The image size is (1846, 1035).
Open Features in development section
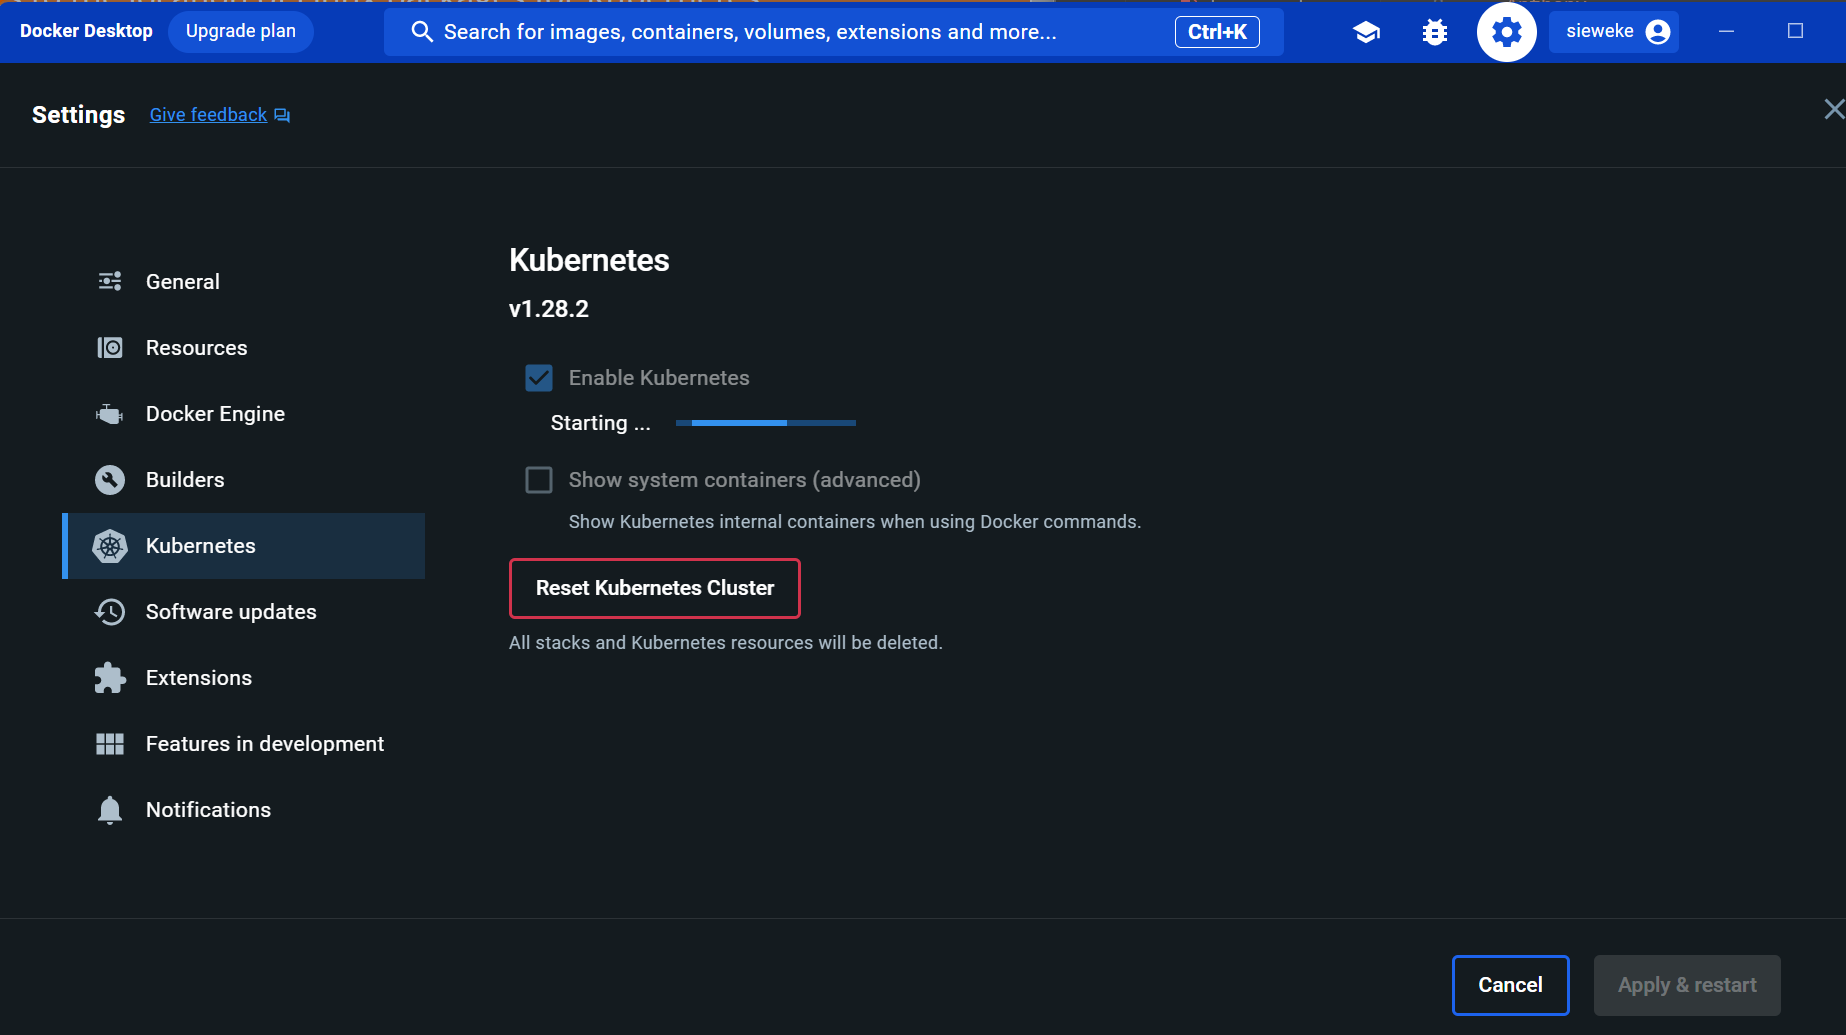coord(244,744)
